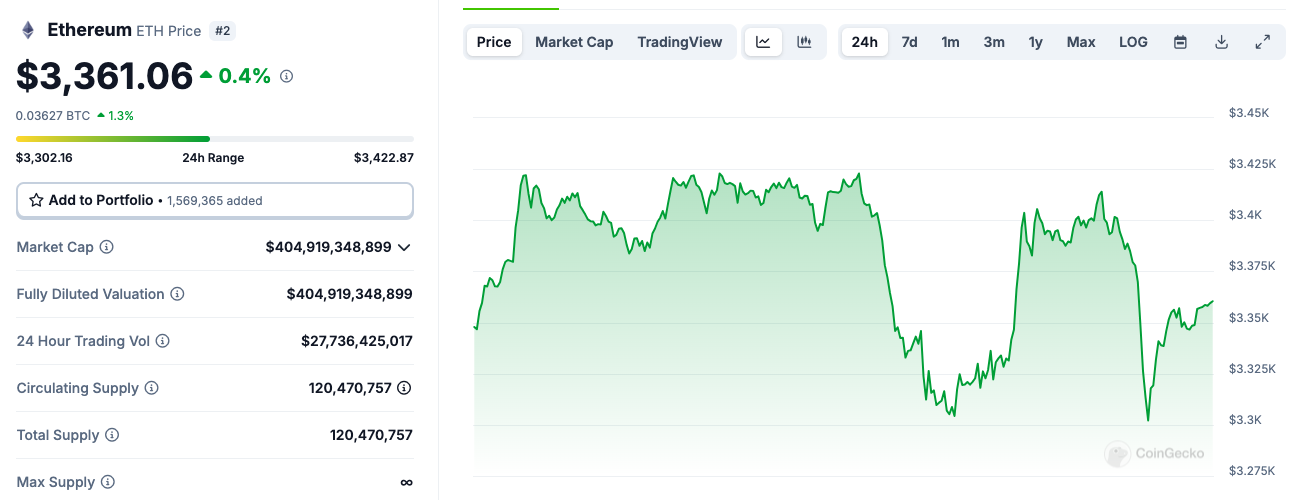Viewport: 1302px width, 500px height.
Task: Click info icon next to 120,470,757 circulating value
Action: click(x=404, y=388)
